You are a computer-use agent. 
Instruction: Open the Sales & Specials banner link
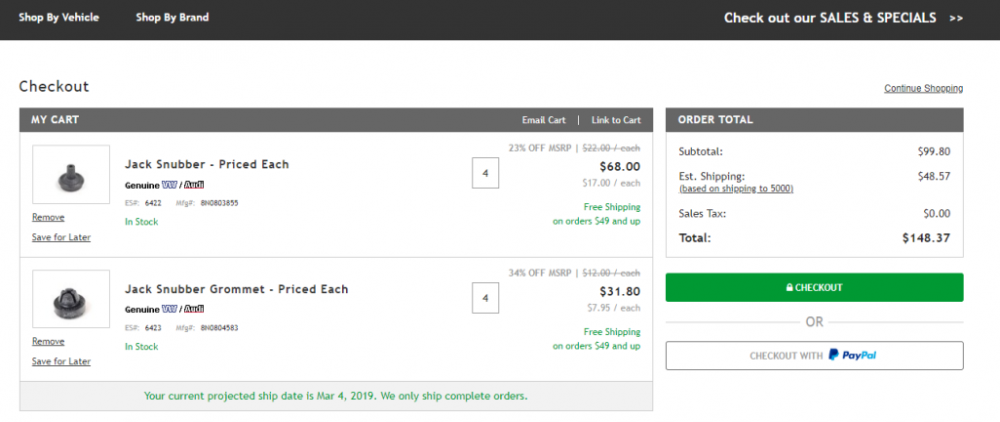click(843, 18)
